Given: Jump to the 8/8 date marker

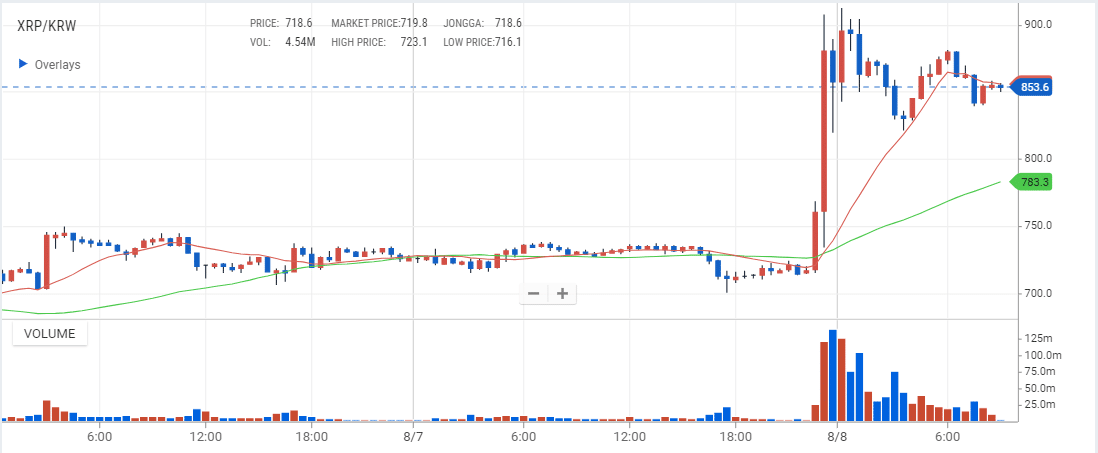Looking at the screenshot, I should (837, 437).
